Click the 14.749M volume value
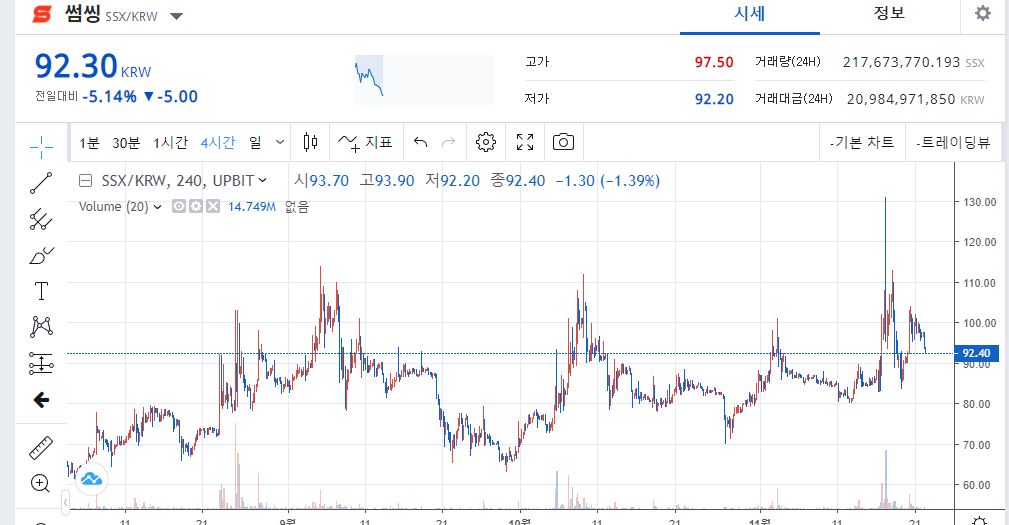Viewport: 1009px width, 525px height. pyautogui.click(x=252, y=207)
